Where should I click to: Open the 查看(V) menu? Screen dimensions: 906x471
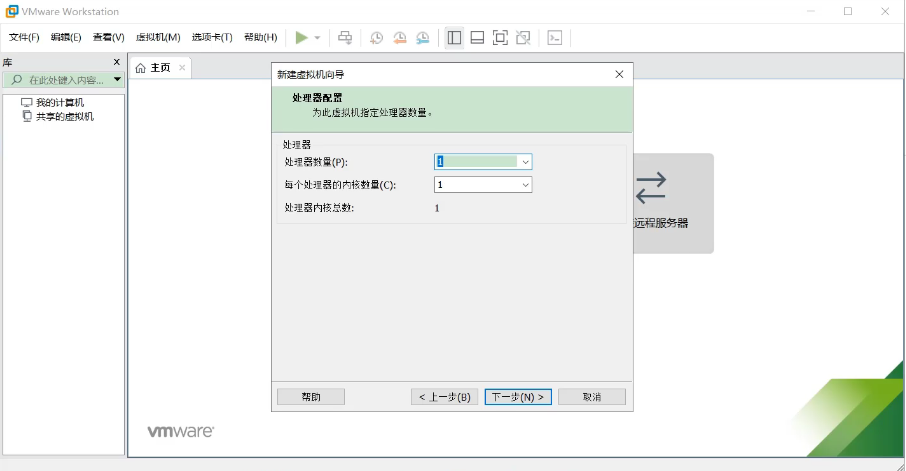coord(109,38)
